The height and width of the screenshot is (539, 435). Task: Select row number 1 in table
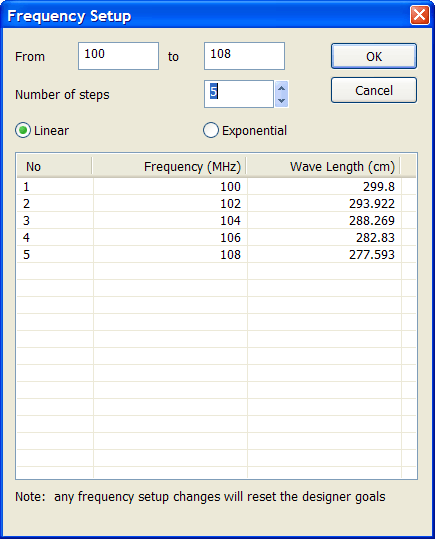tap(26, 187)
